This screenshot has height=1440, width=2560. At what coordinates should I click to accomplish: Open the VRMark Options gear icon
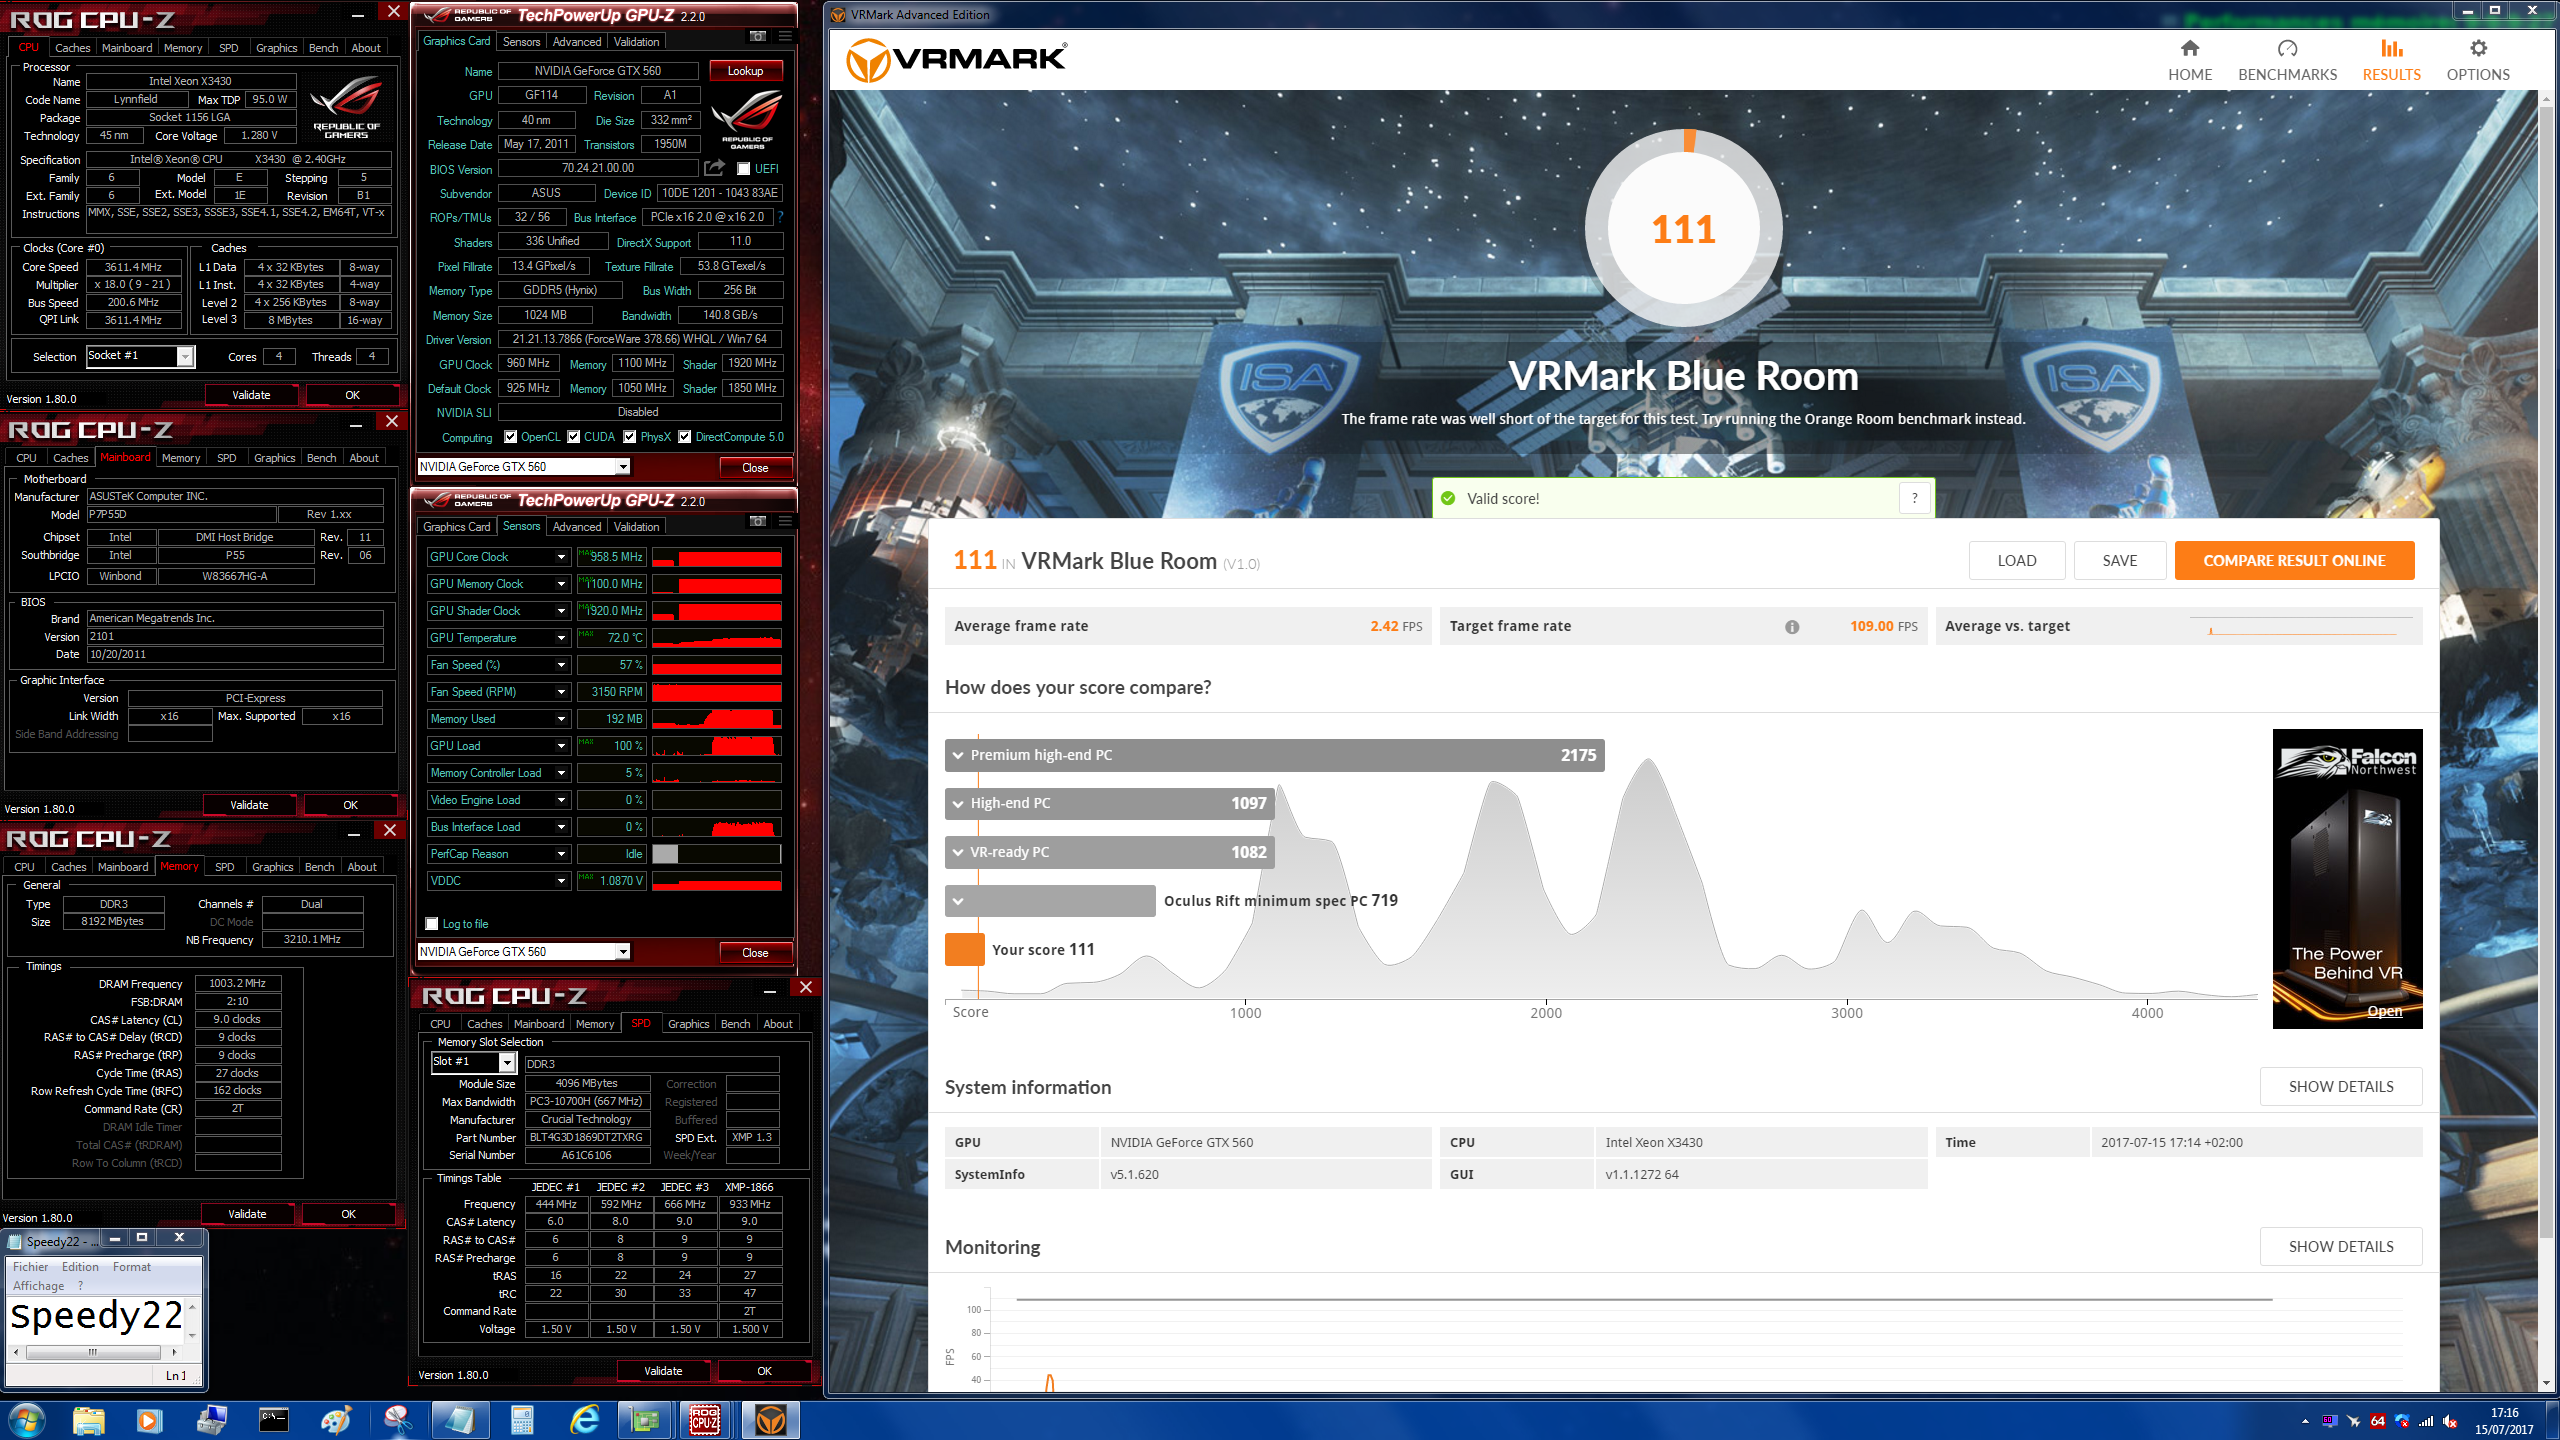click(x=2478, y=48)
